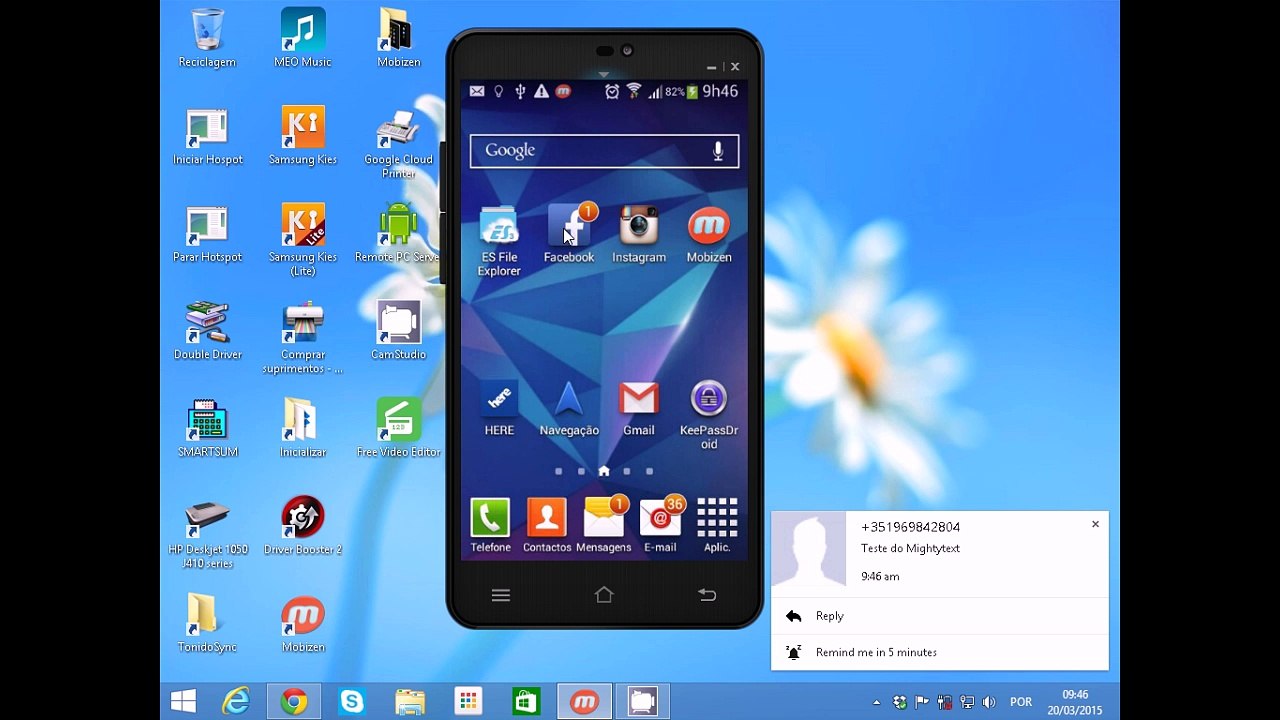1280x720 pixels.
Task: Open the Telefone dialer app
Action: 490,525
